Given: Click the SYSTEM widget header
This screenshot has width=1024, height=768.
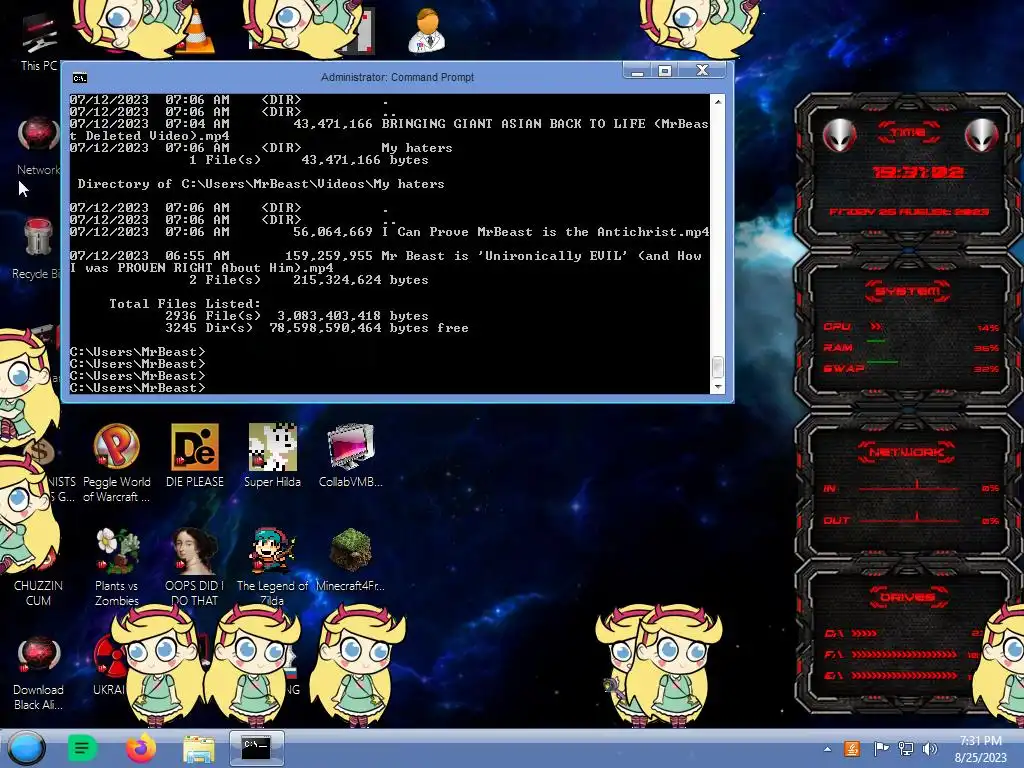Looking at the screenshot, I should 908,291.
